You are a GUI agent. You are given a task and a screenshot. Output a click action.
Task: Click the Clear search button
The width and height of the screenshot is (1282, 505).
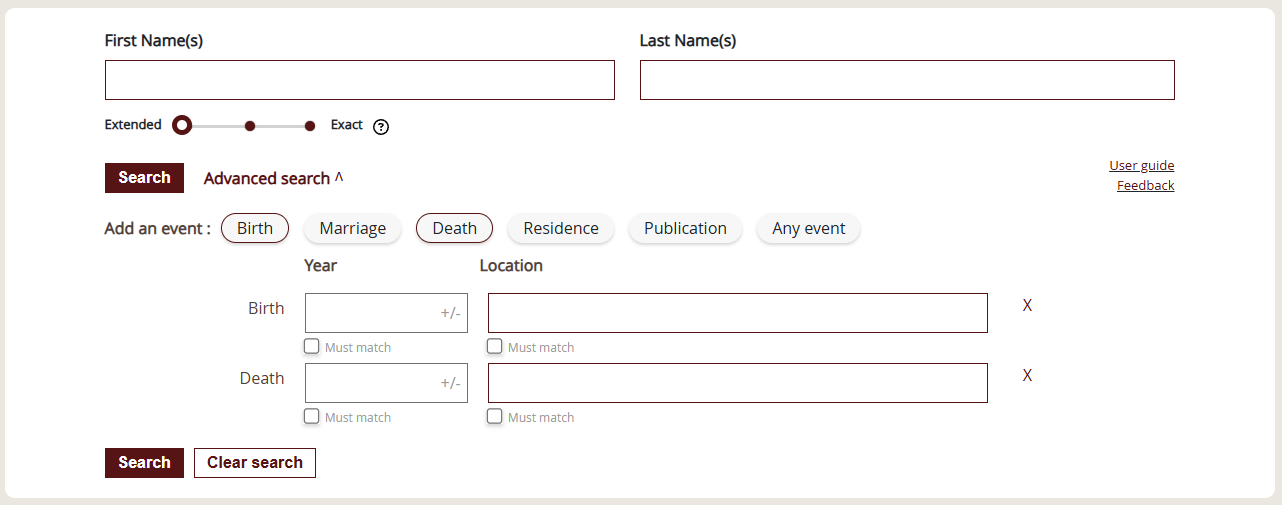255,463
